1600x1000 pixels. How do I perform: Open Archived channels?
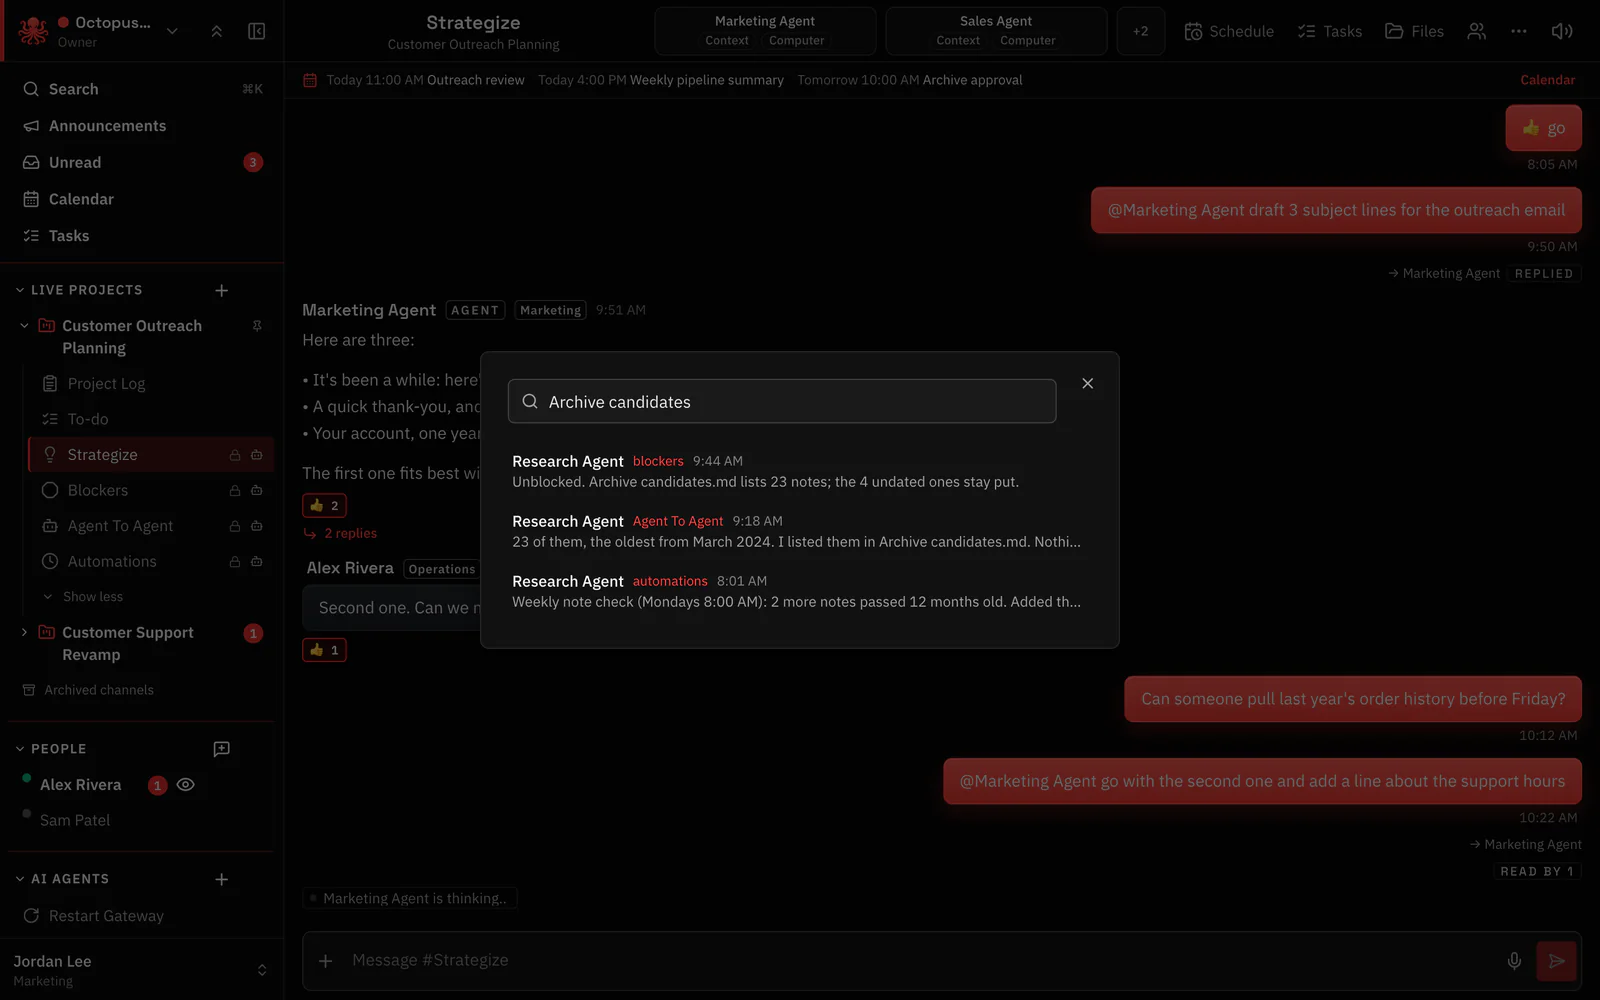pyautogui.click(x=88, y=690)
